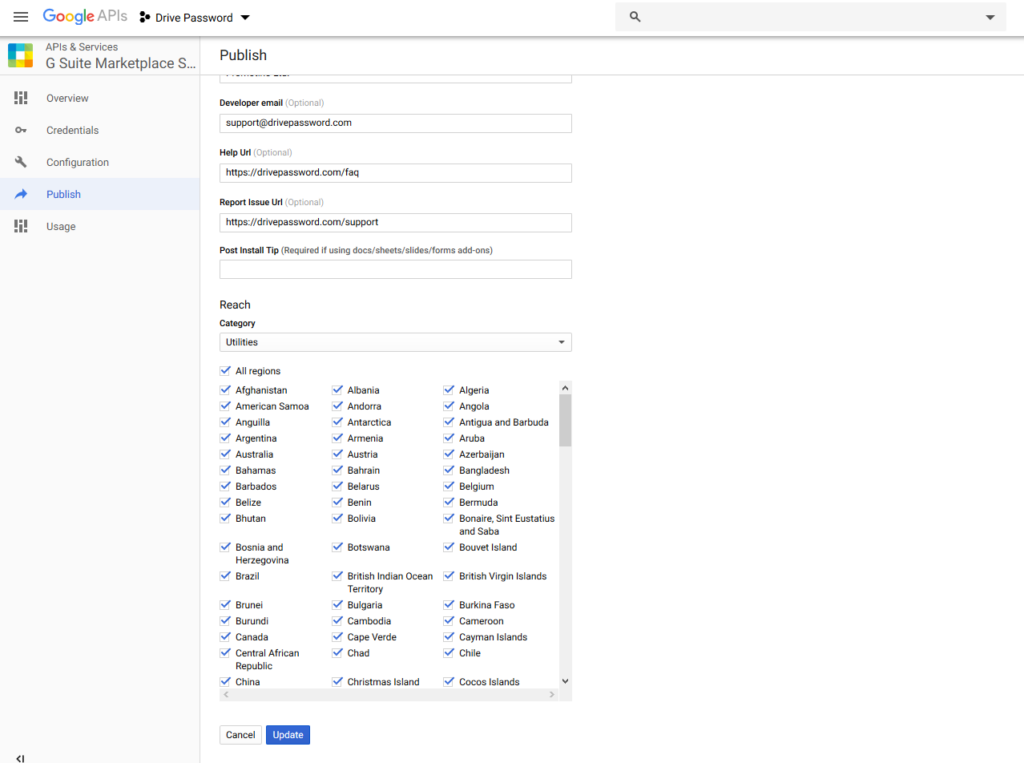
Task: Uncheck the Bouvet Island checkbox
Action: [x=449, y=547]
